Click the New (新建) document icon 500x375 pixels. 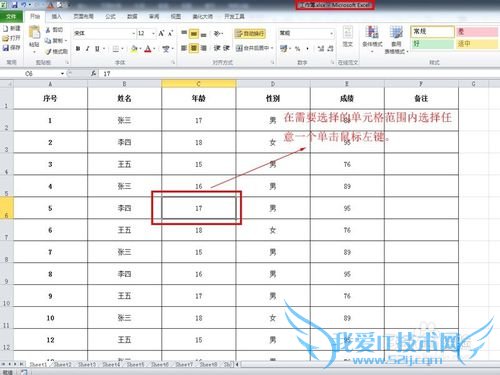pyautogui.click(x=6, y=29)
